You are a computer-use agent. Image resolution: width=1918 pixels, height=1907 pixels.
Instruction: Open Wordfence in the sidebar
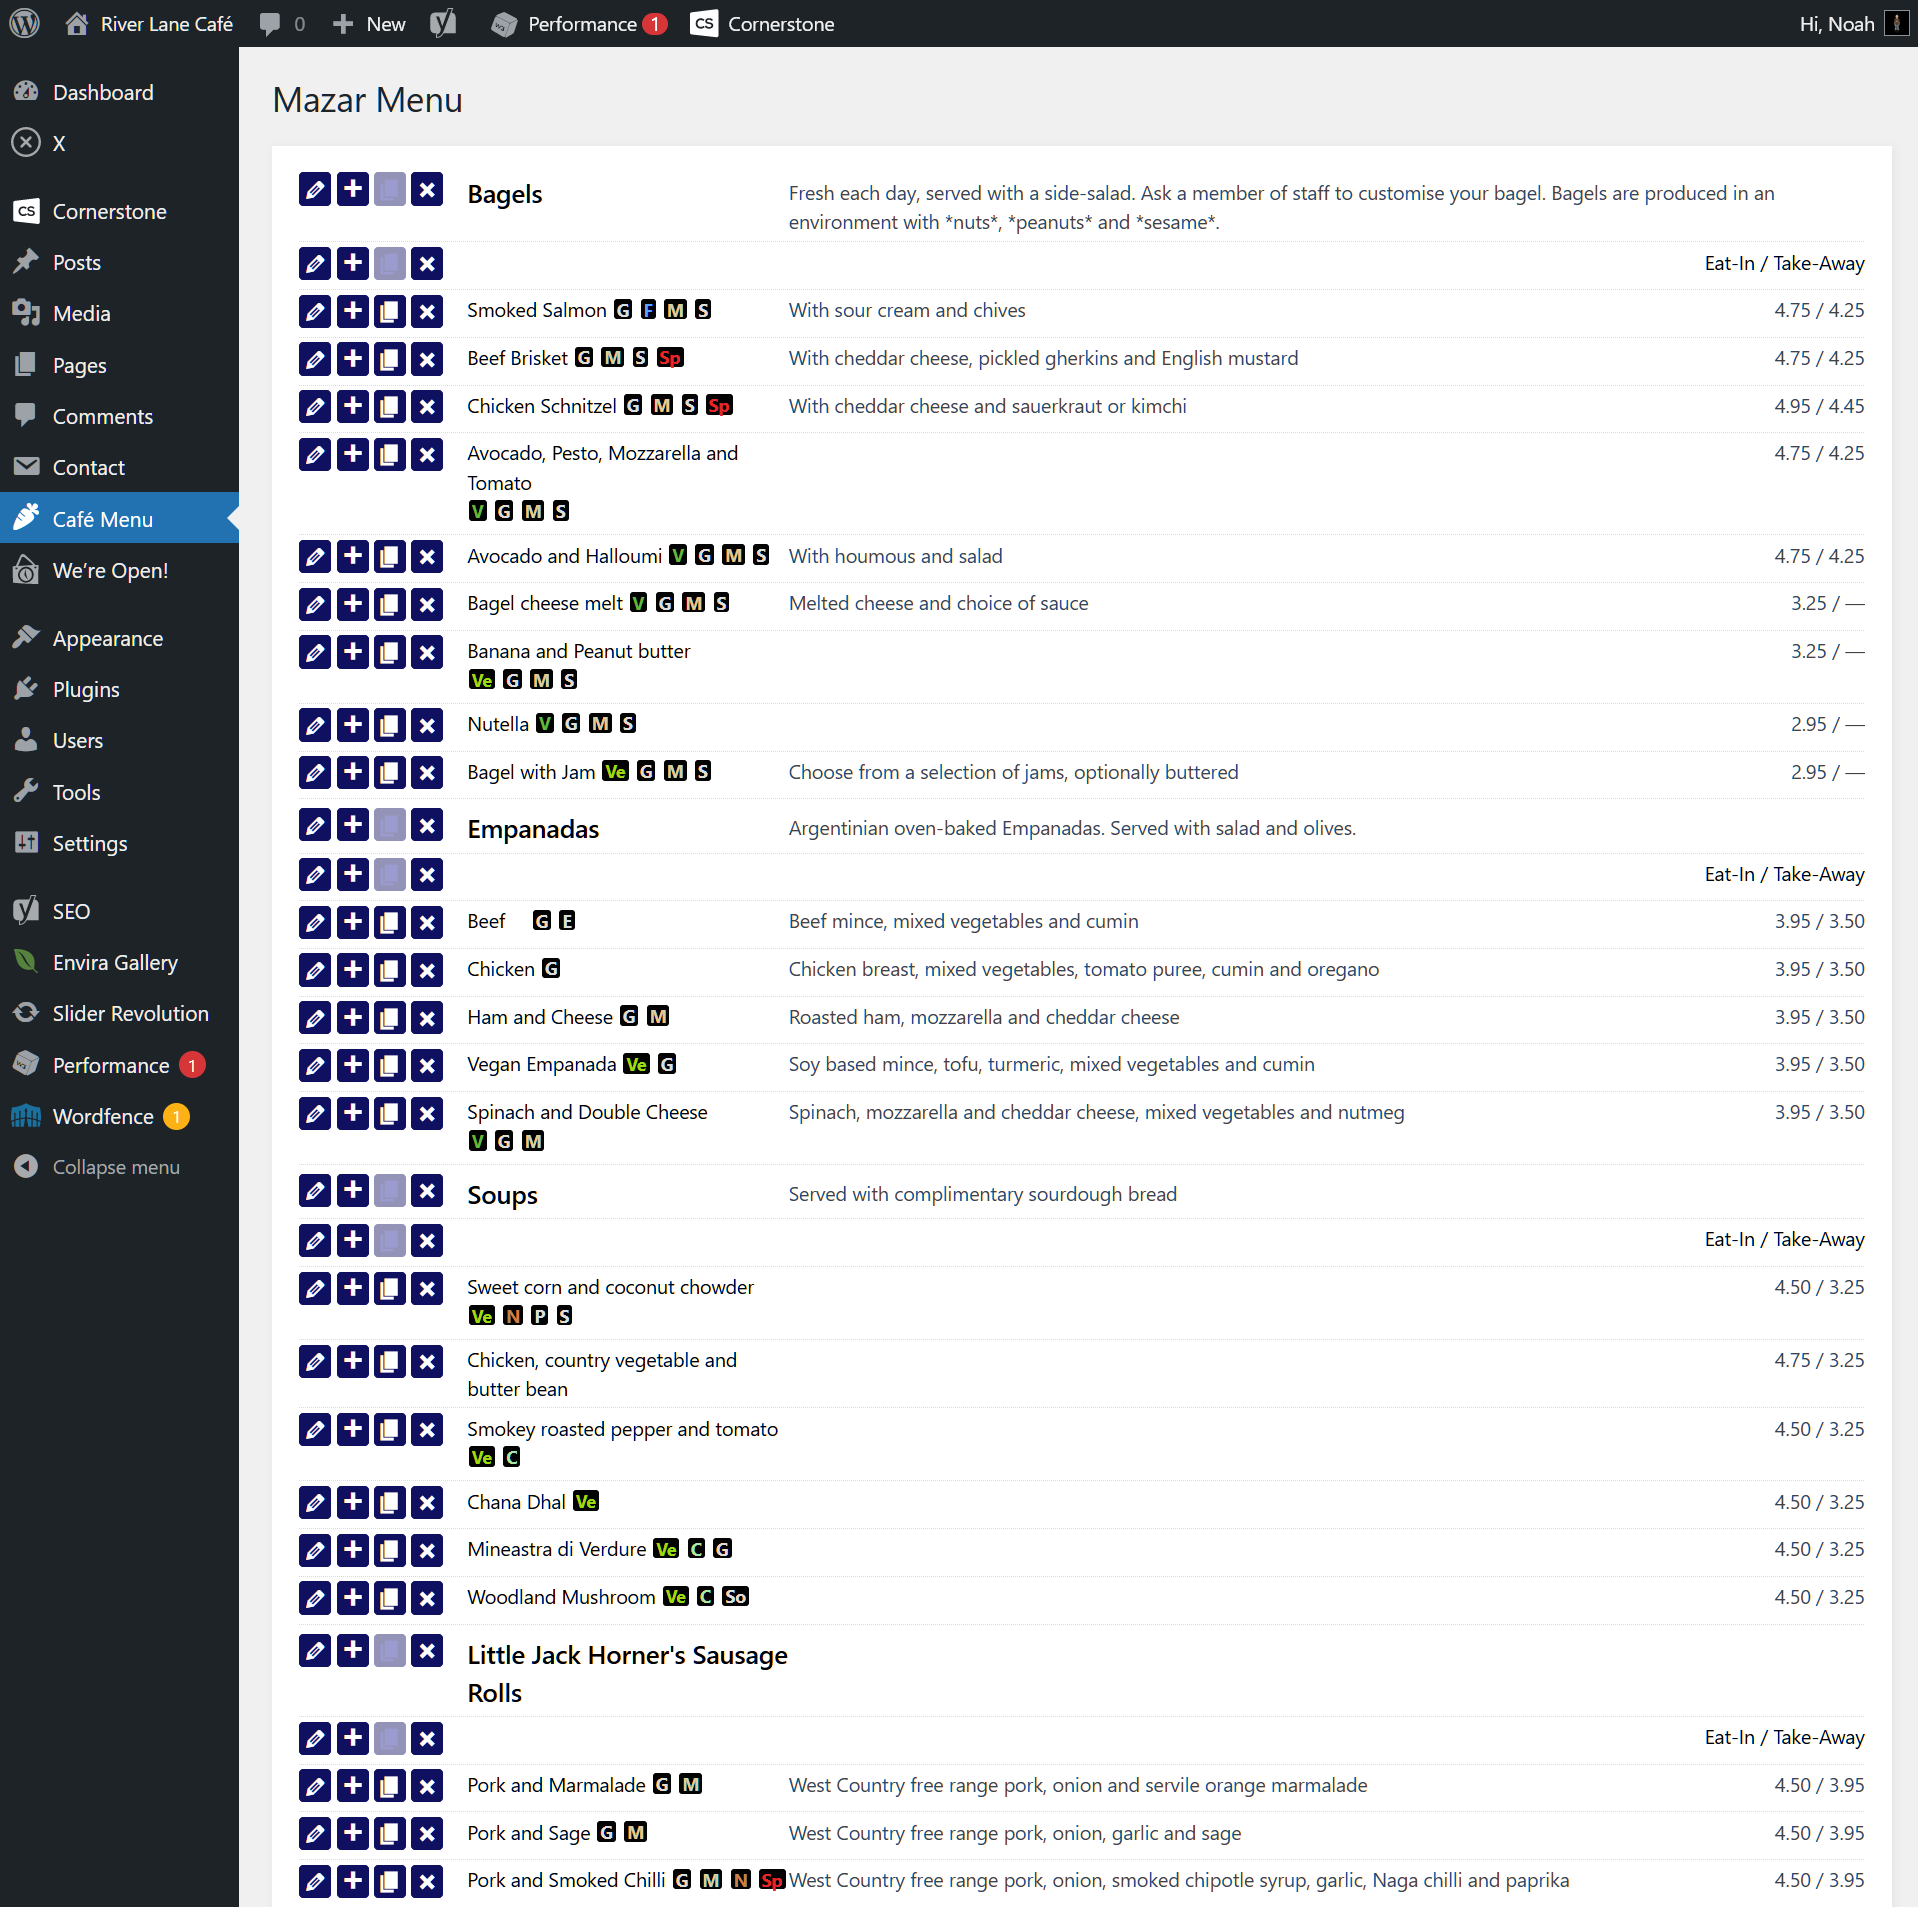coord(103,1117)
